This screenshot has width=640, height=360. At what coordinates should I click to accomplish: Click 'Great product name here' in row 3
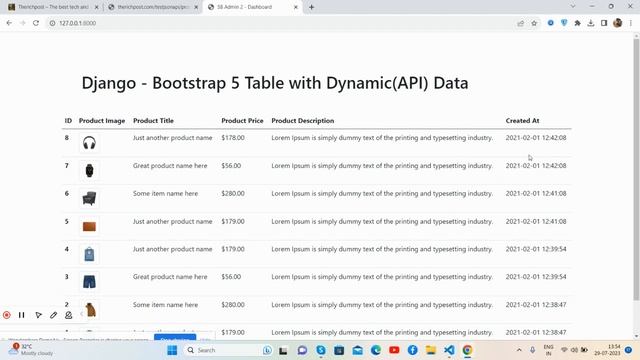point(170,277)
